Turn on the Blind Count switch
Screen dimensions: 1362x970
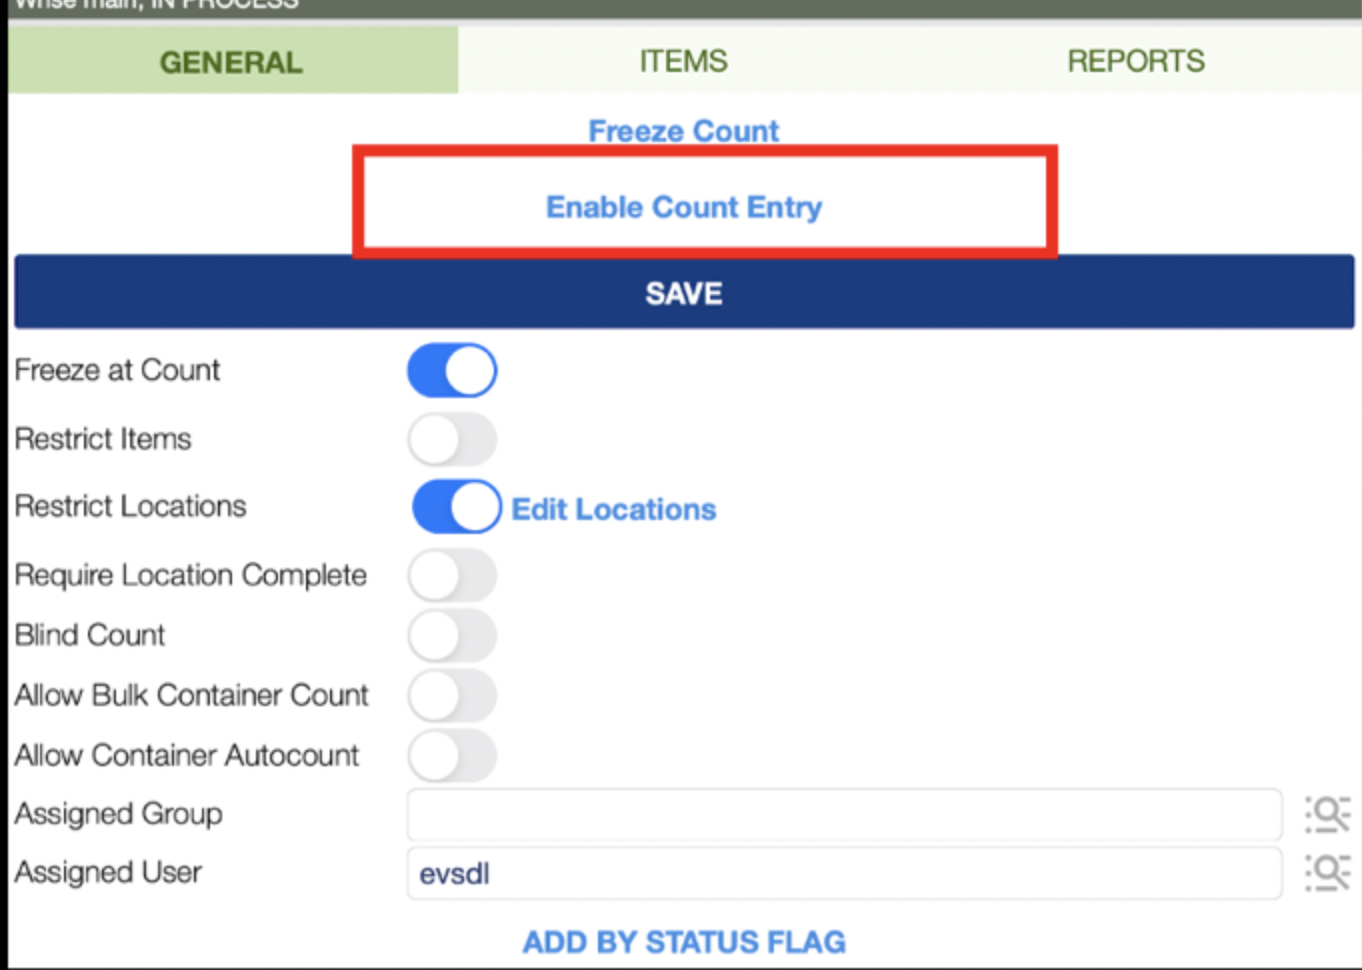(452, 636)
